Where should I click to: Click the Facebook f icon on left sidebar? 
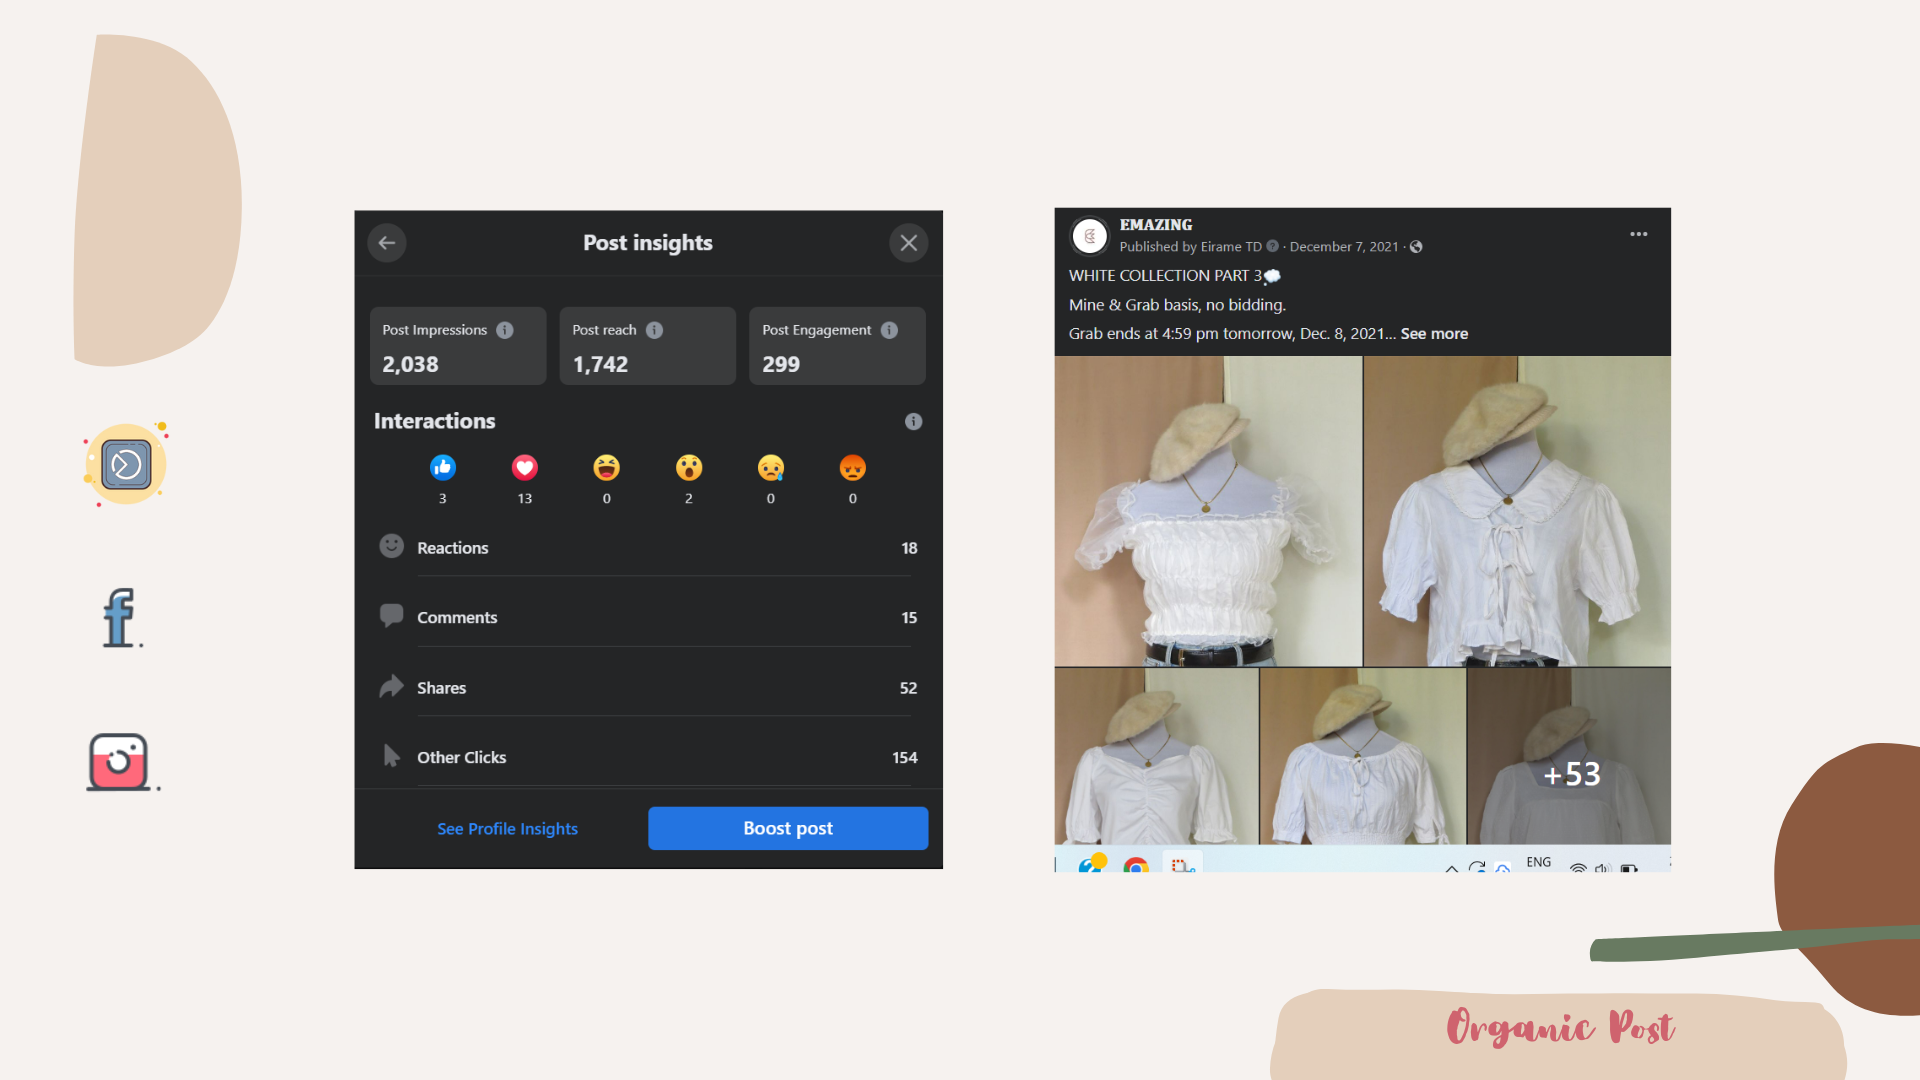click(119, 617)
